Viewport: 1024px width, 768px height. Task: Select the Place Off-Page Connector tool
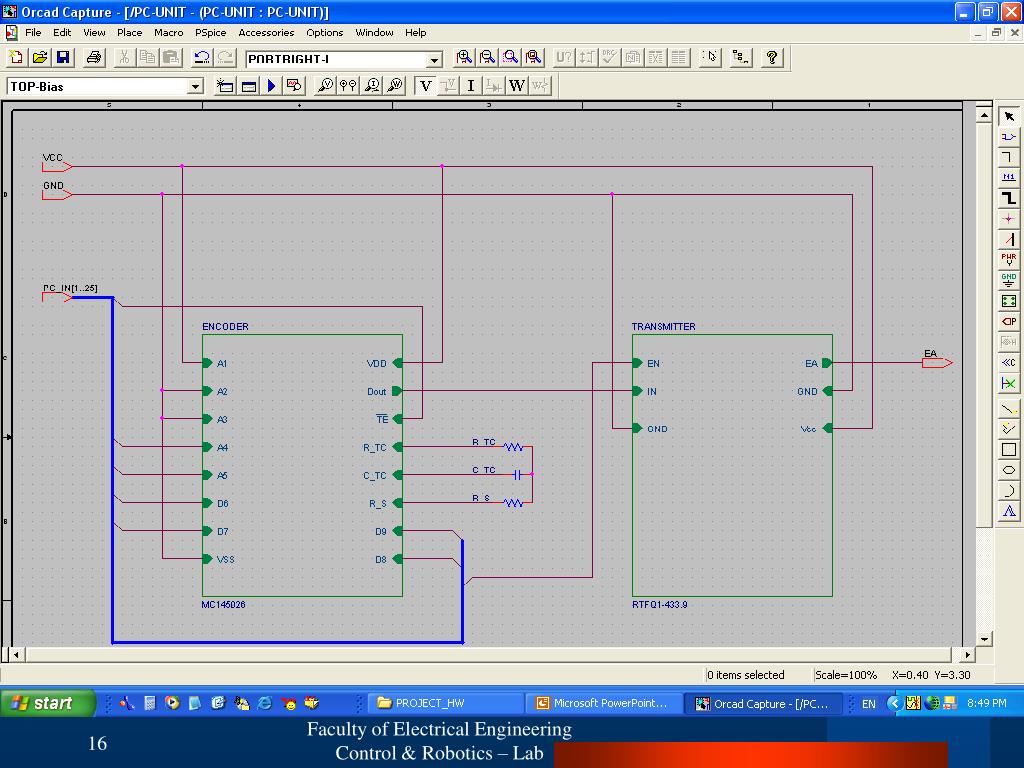(1009, 362)
